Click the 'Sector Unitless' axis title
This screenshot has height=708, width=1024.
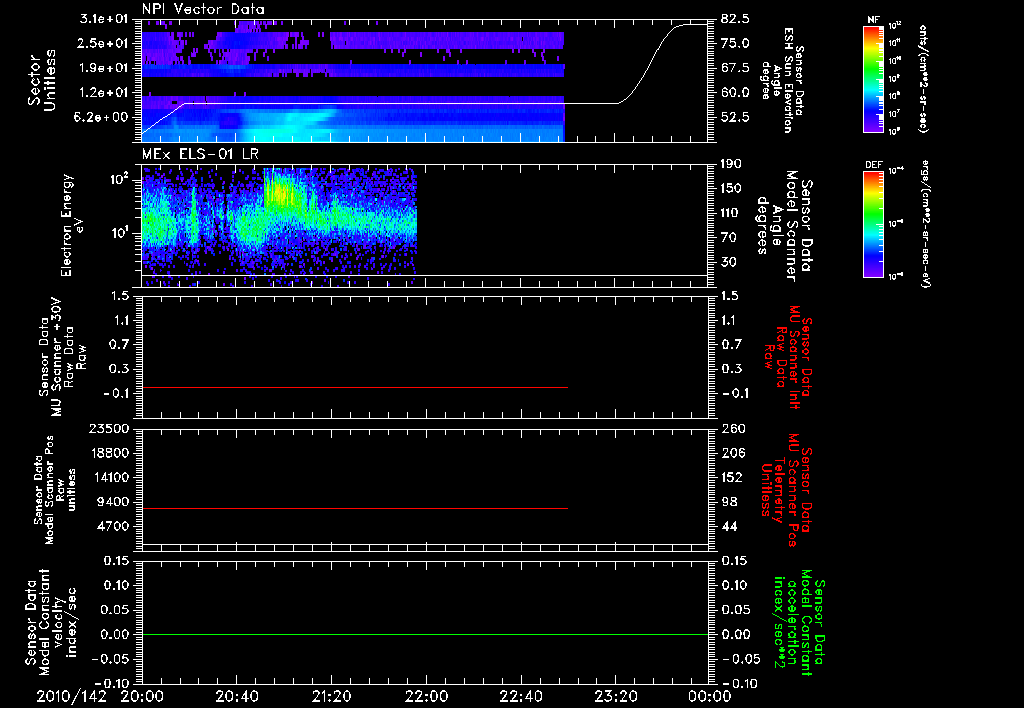42,80
